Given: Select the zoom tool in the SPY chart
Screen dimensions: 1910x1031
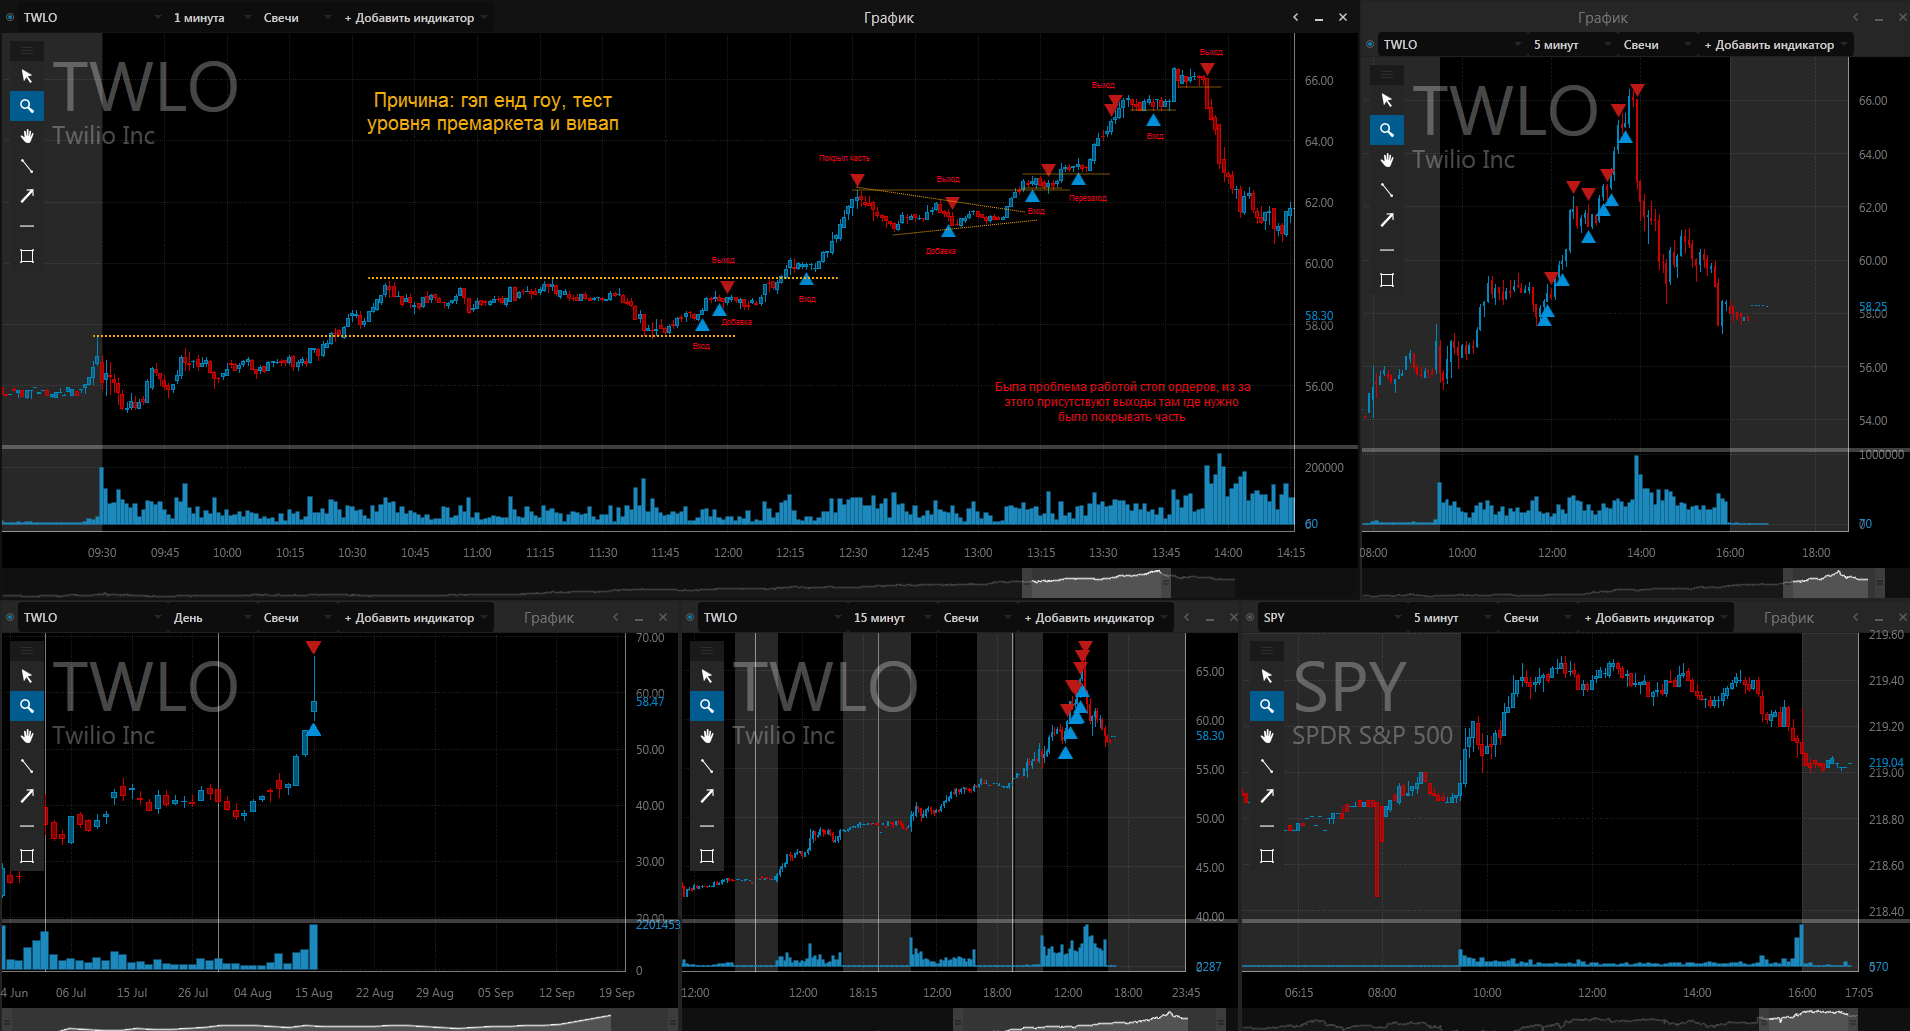Looking at the screenshot, I should point(1267,706).
